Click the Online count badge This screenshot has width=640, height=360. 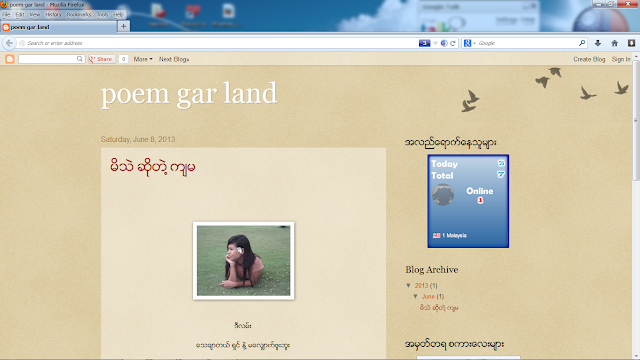(480, 200)
